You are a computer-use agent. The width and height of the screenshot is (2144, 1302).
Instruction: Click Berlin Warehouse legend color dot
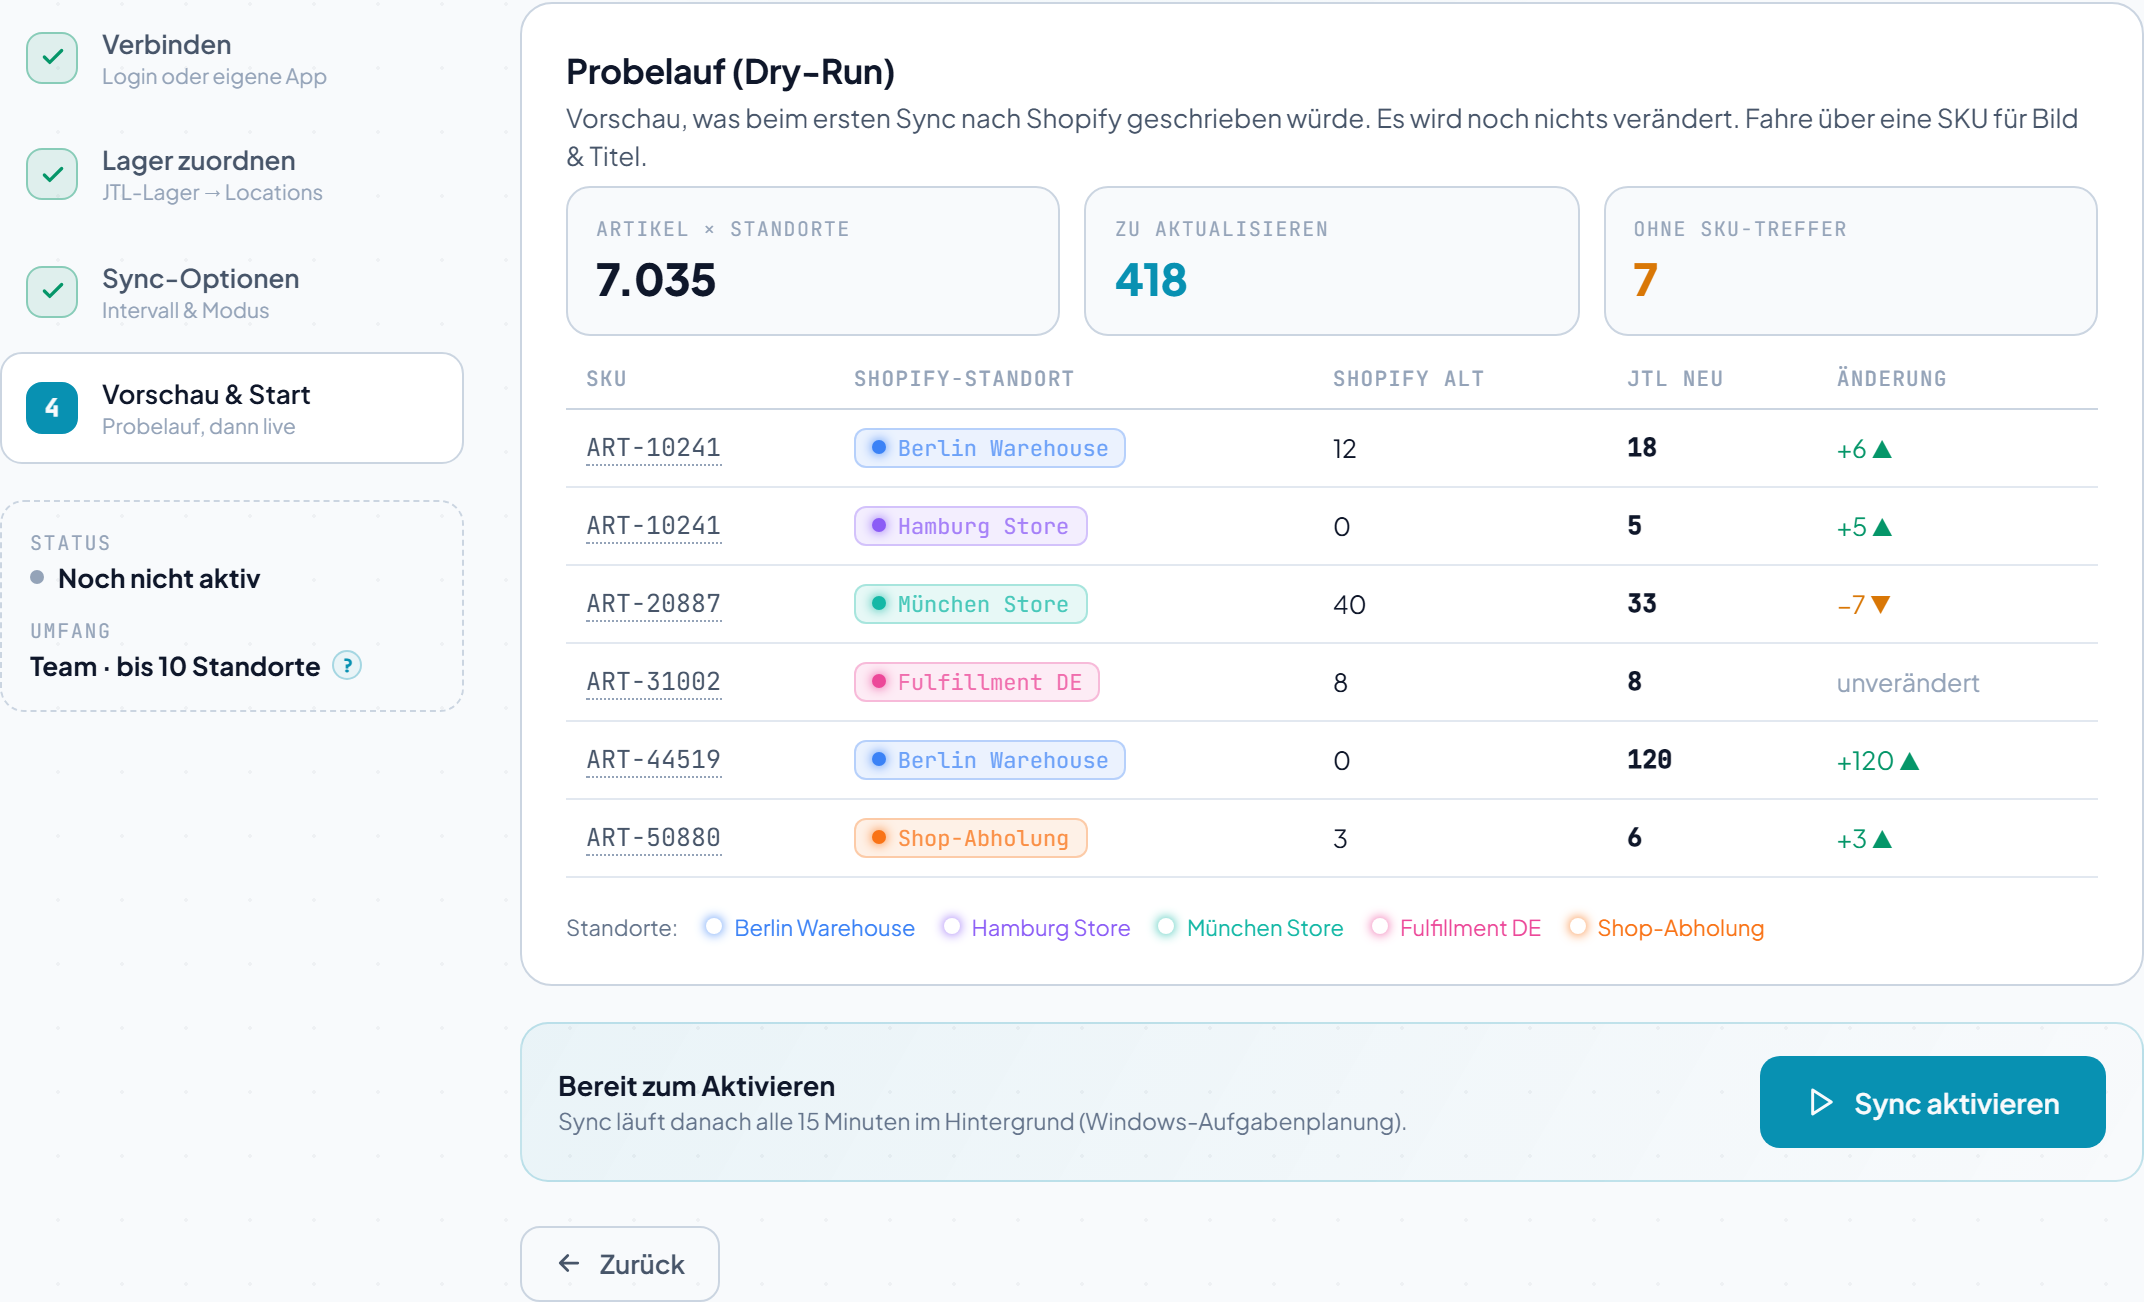(x=714, y=927)
